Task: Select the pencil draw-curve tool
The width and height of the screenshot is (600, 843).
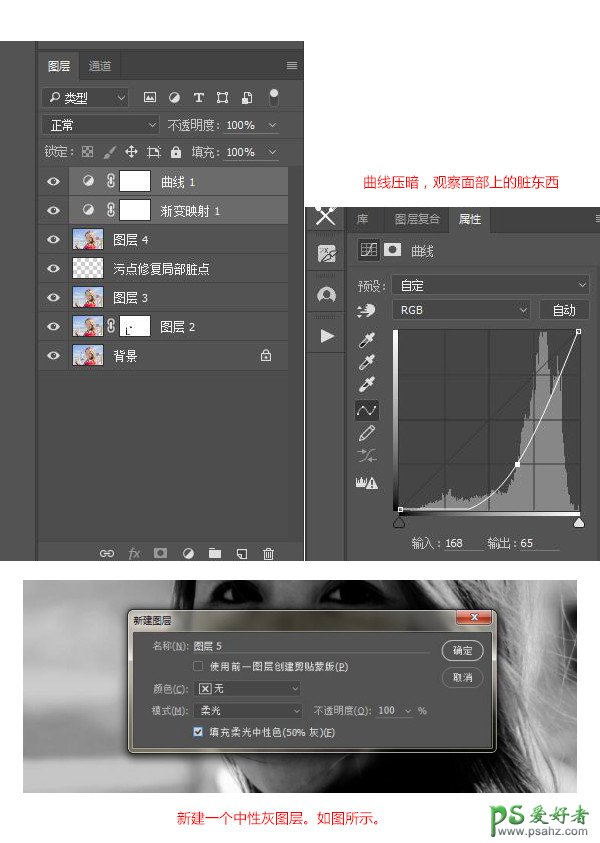Action: (367, 434)
